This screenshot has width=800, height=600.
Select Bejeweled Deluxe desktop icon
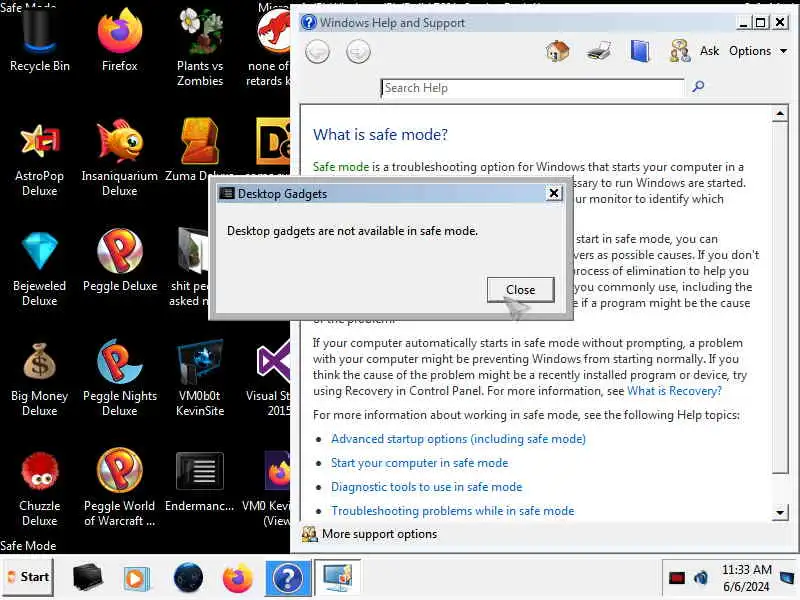(39, 268)
